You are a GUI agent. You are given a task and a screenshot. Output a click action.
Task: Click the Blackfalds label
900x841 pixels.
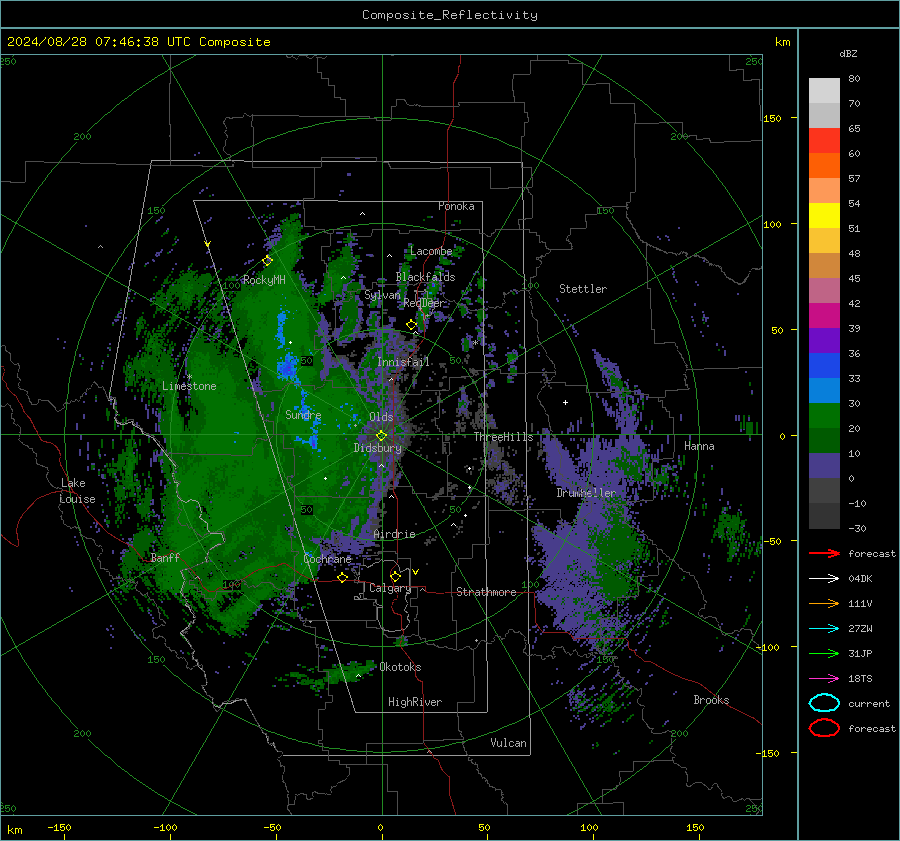pyautogui.click(x=425, y=277)
